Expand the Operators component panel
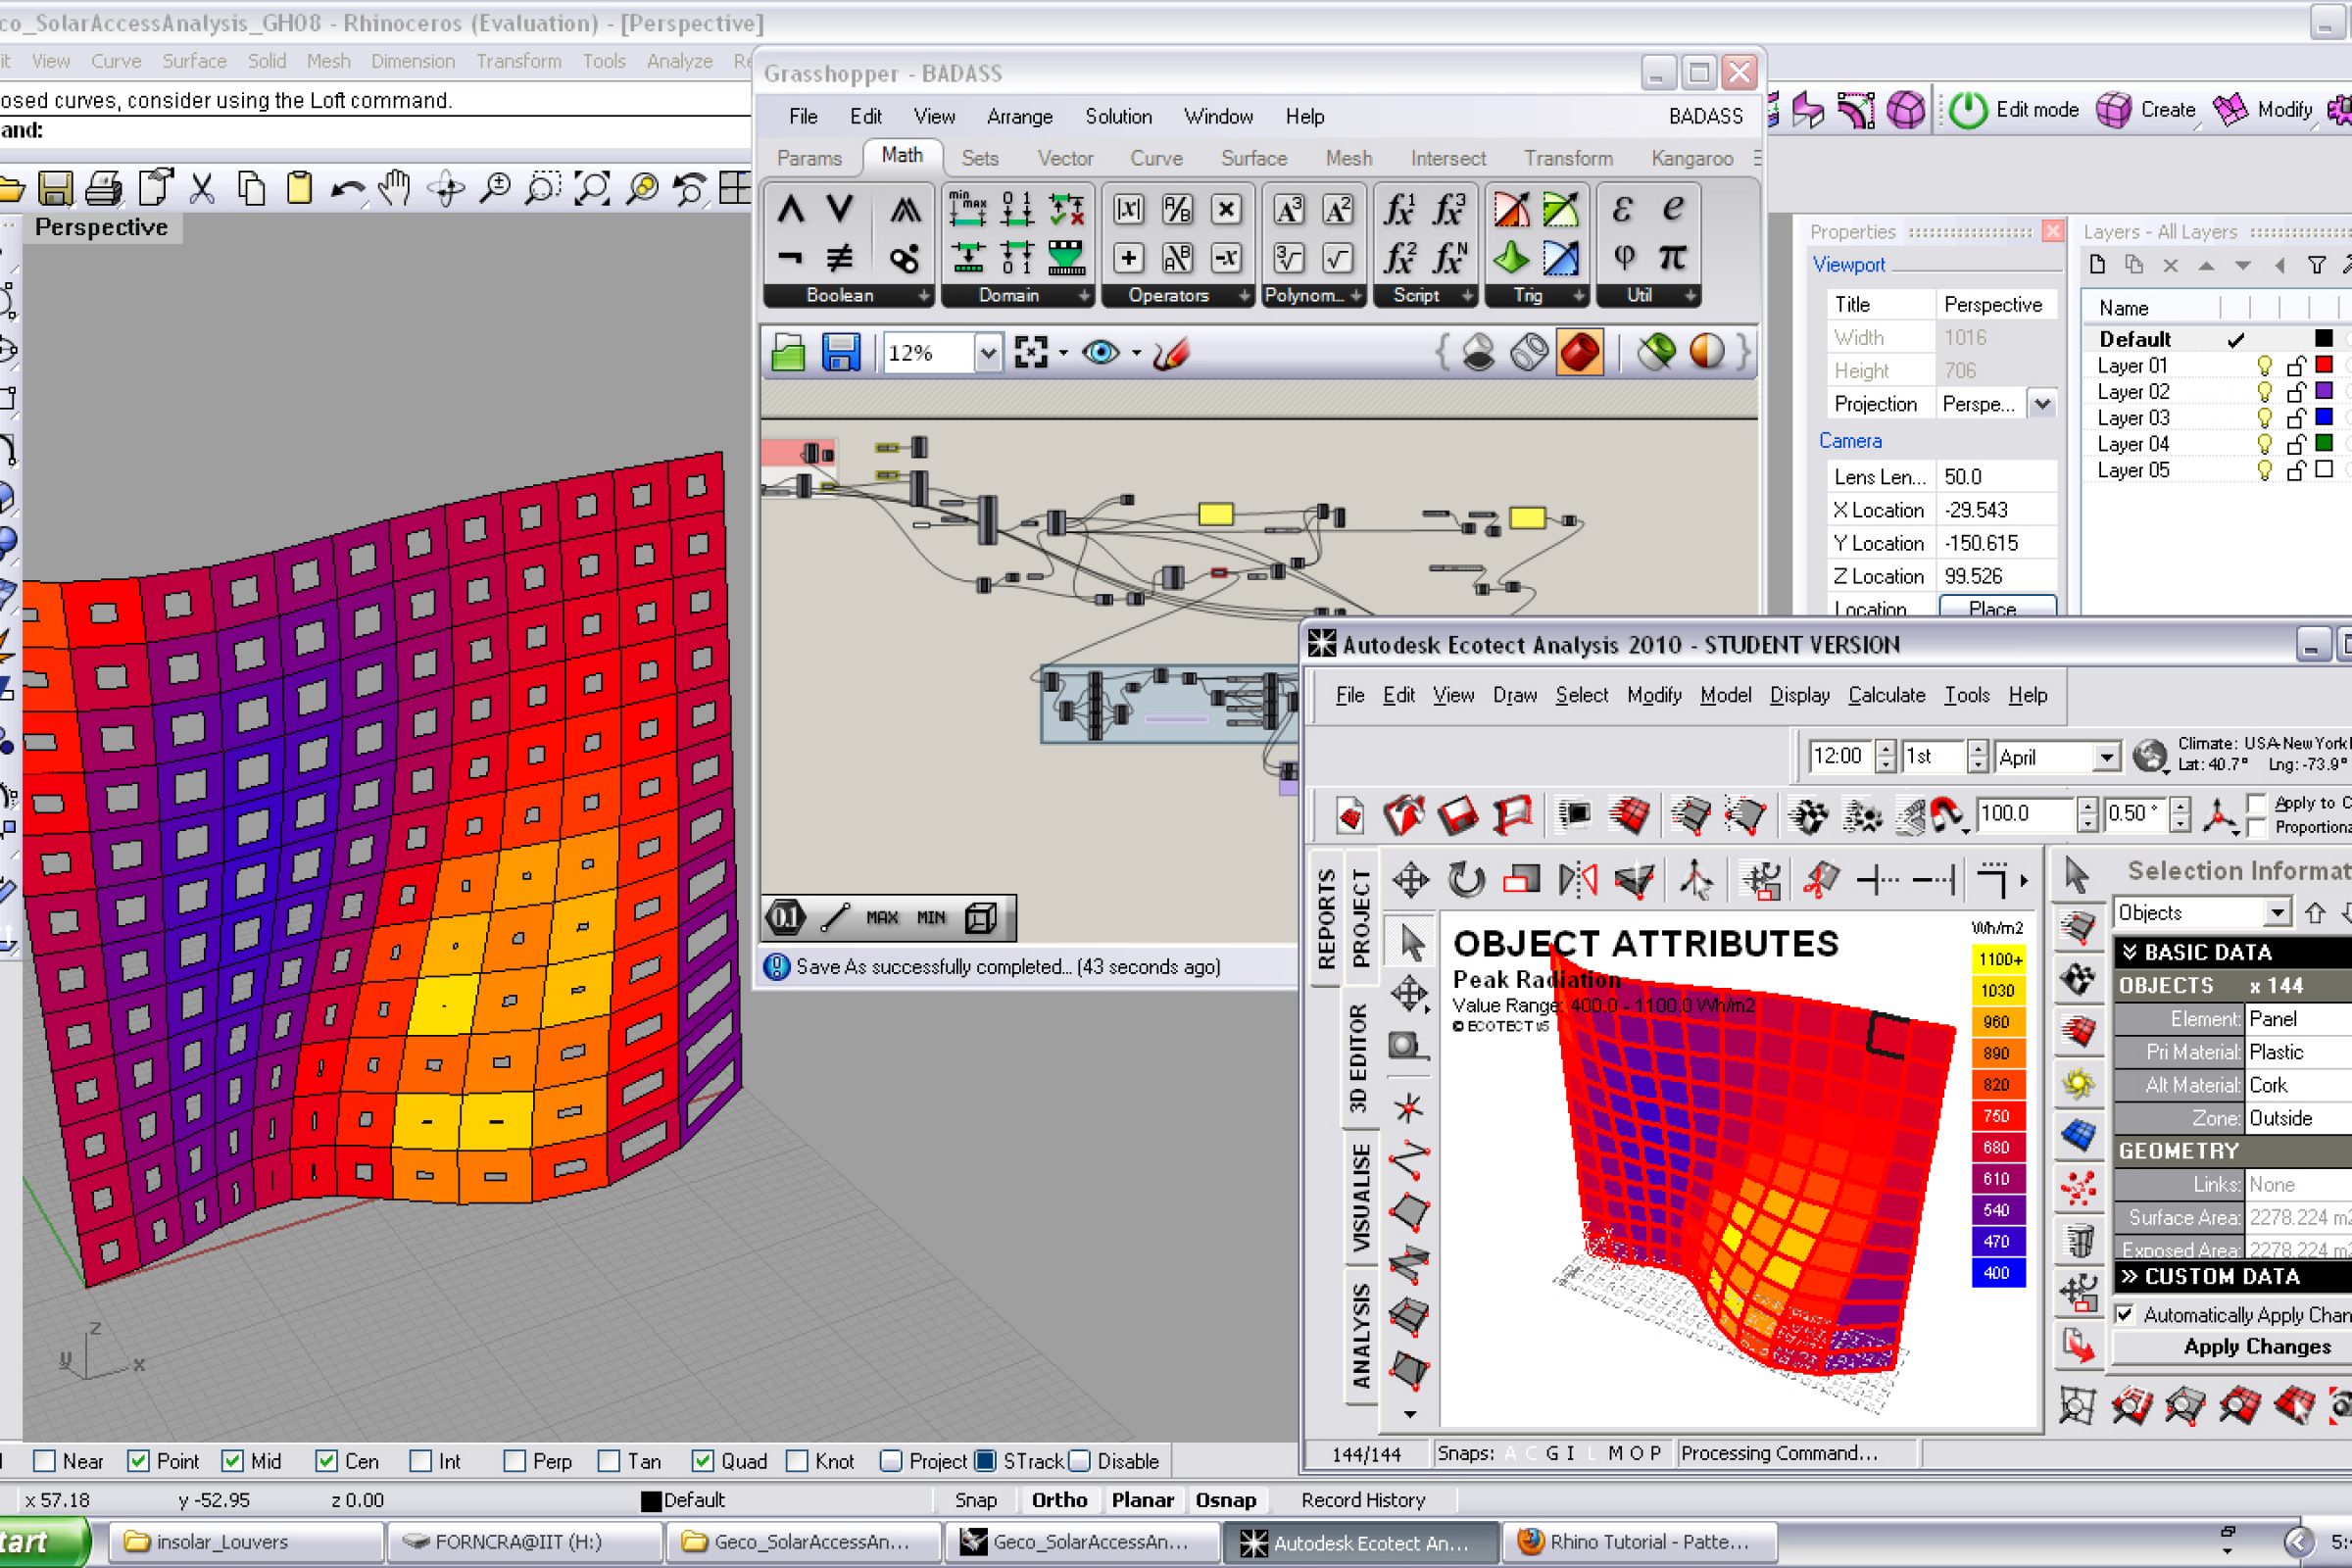 click(1244, 296)
